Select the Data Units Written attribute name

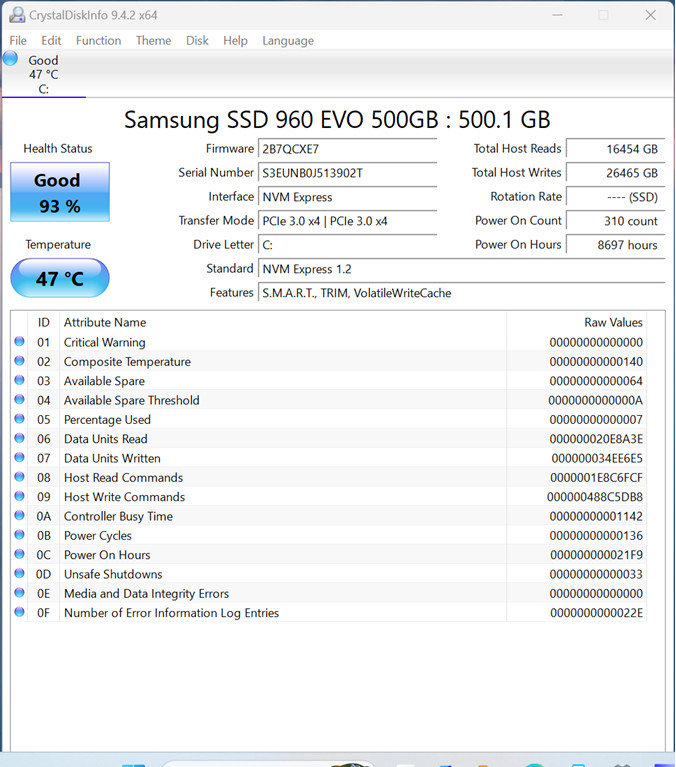[x=112, y=458]
